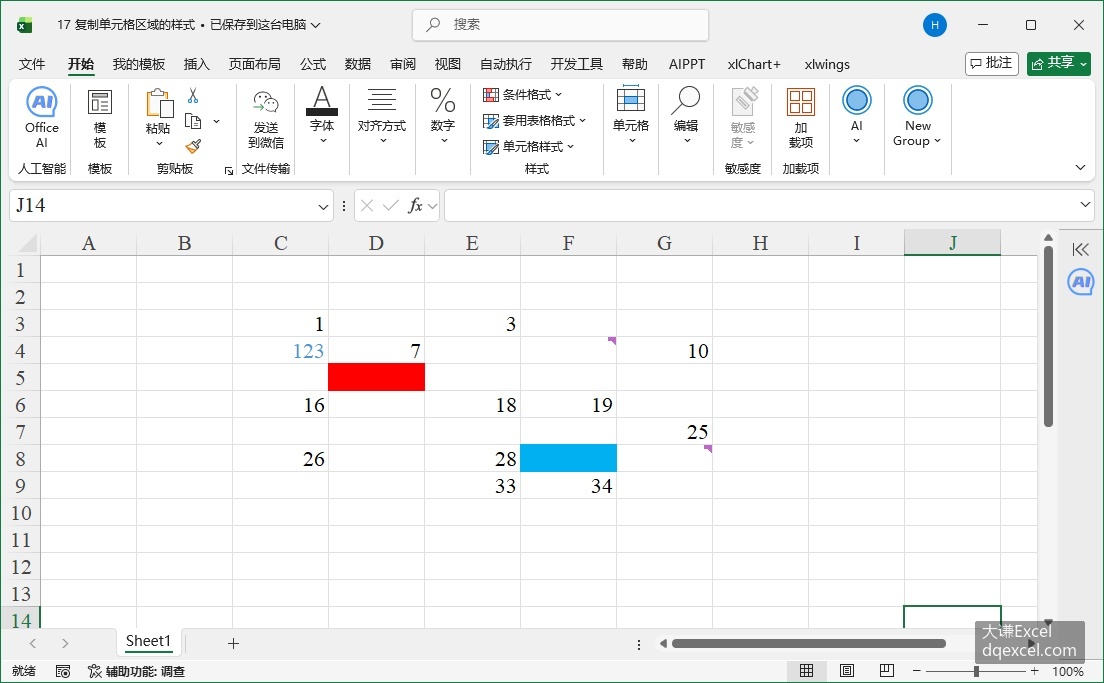Add a new sheet with plus button
This screenshot has width=1104, height=683.
click(x=233, y=643)
